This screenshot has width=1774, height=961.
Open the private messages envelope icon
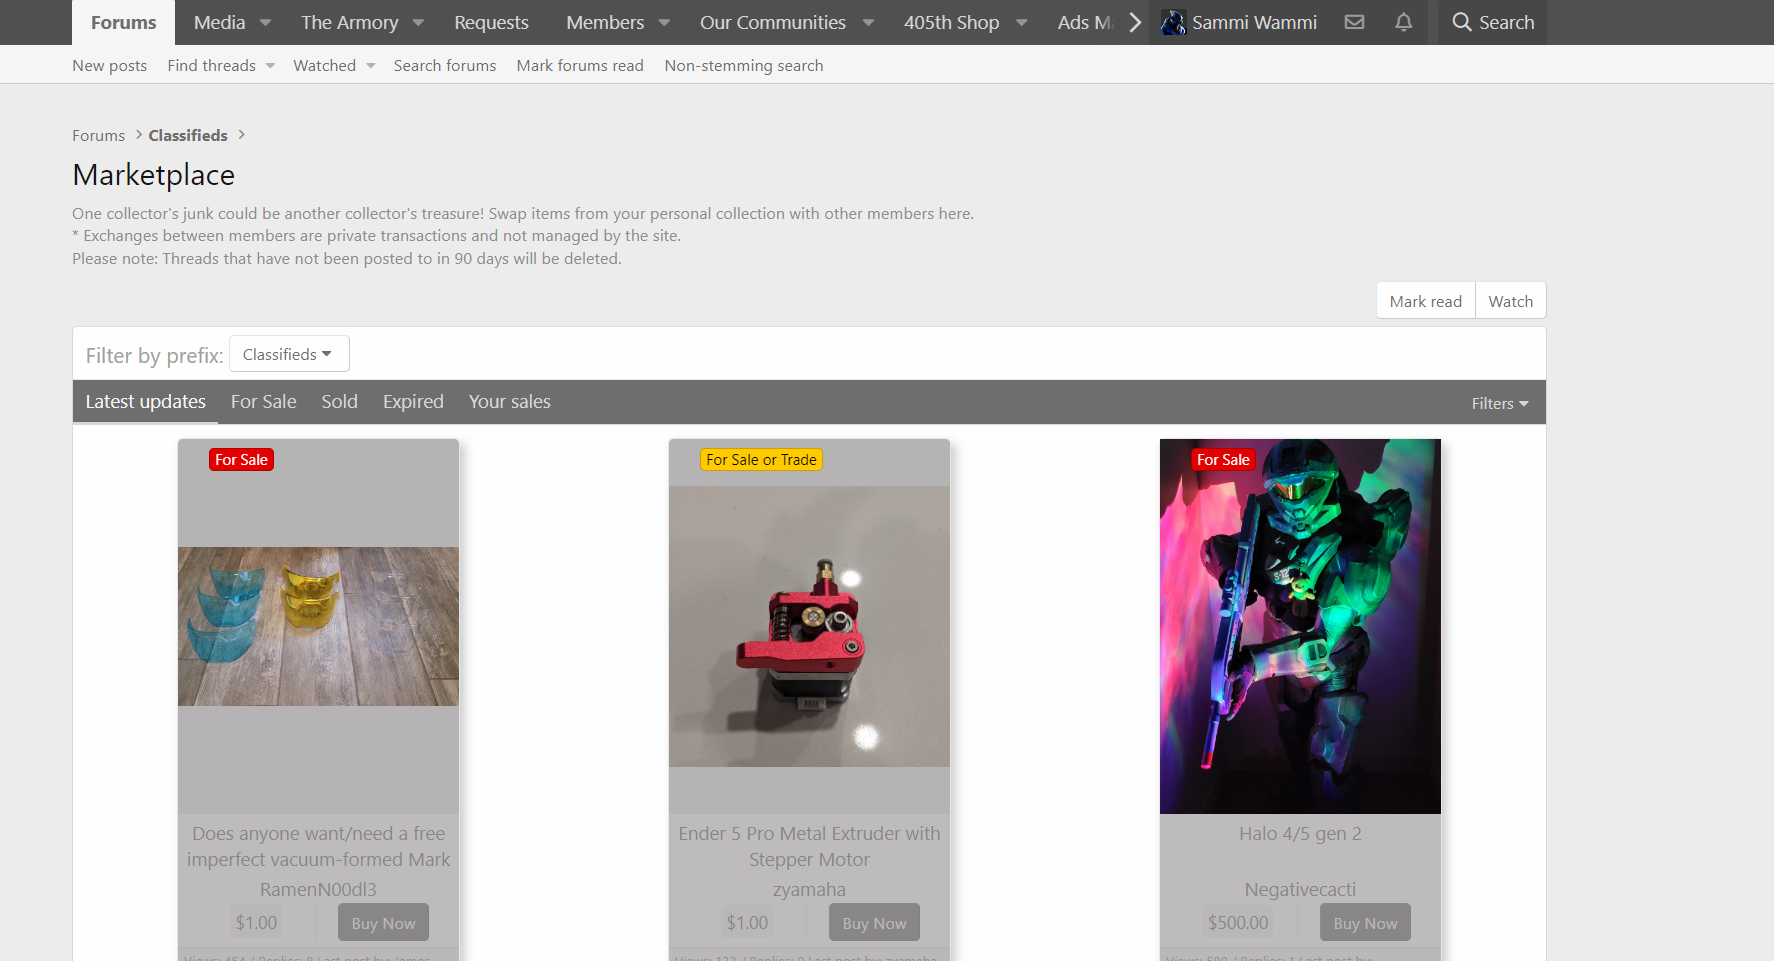pyautogui.click(x=1354, y=22)
